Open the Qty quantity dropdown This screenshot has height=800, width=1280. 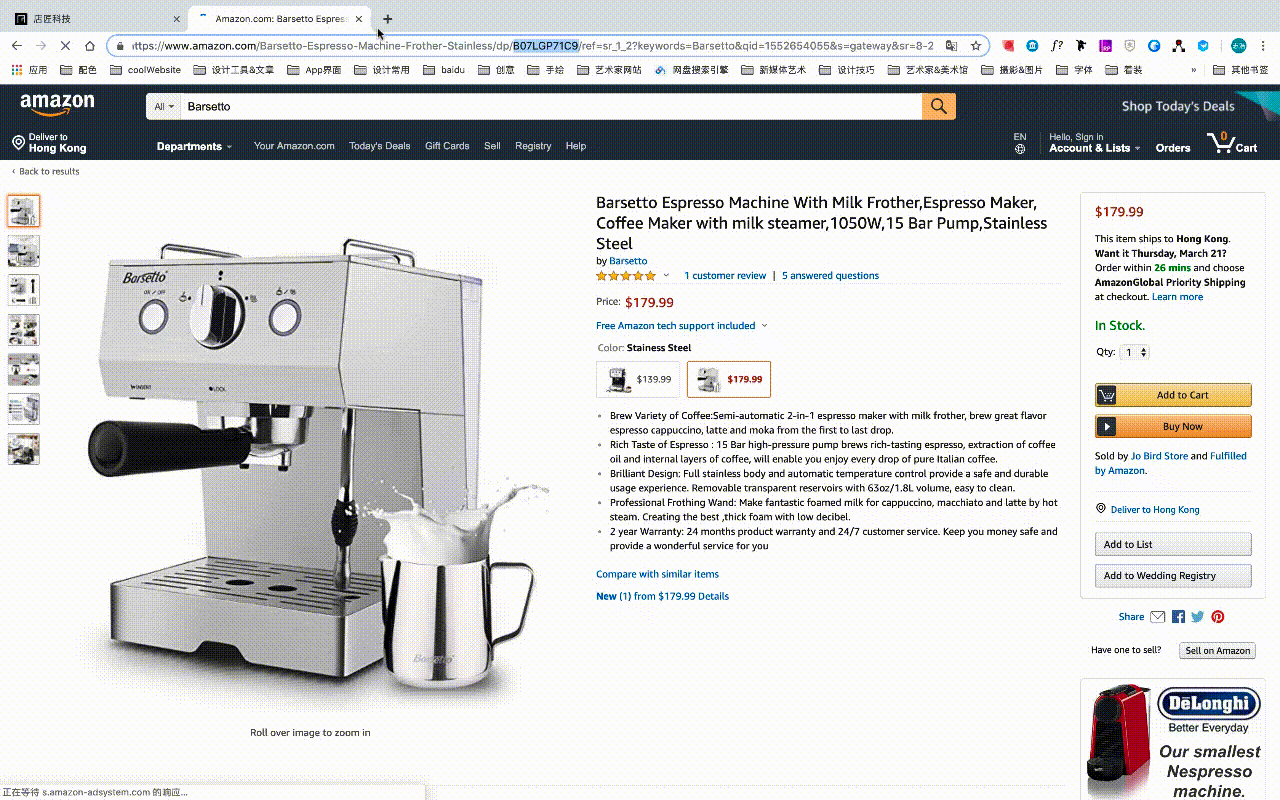point(1135,352)
